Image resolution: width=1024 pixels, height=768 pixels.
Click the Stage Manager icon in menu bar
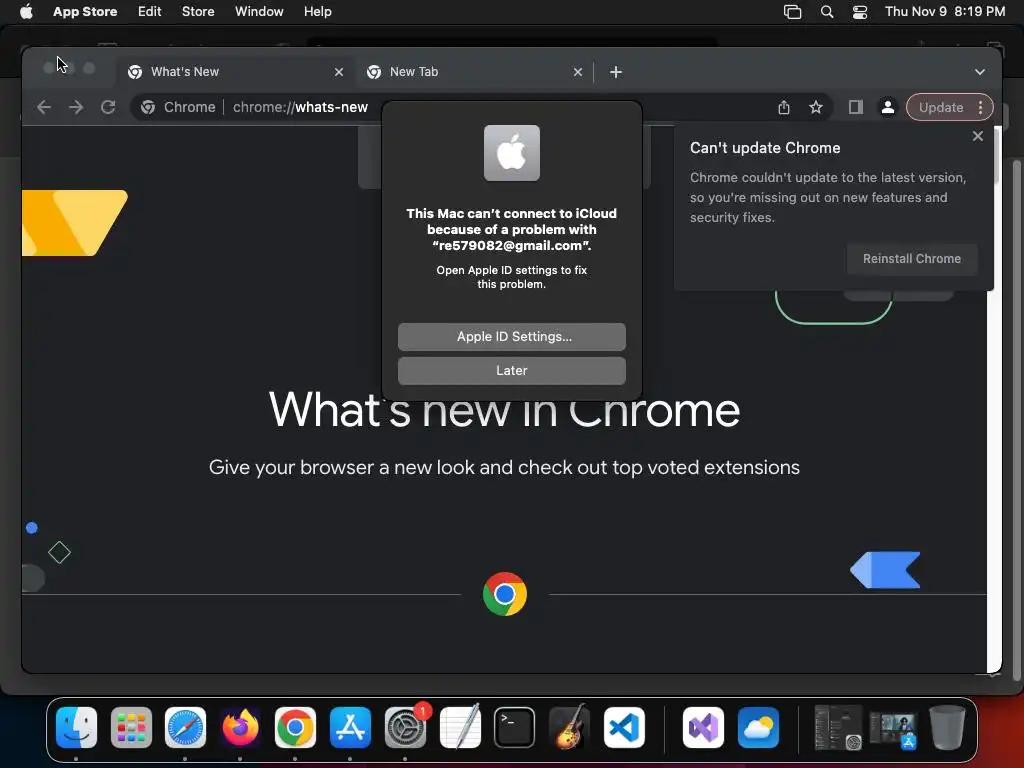click(x=792, y=12)
